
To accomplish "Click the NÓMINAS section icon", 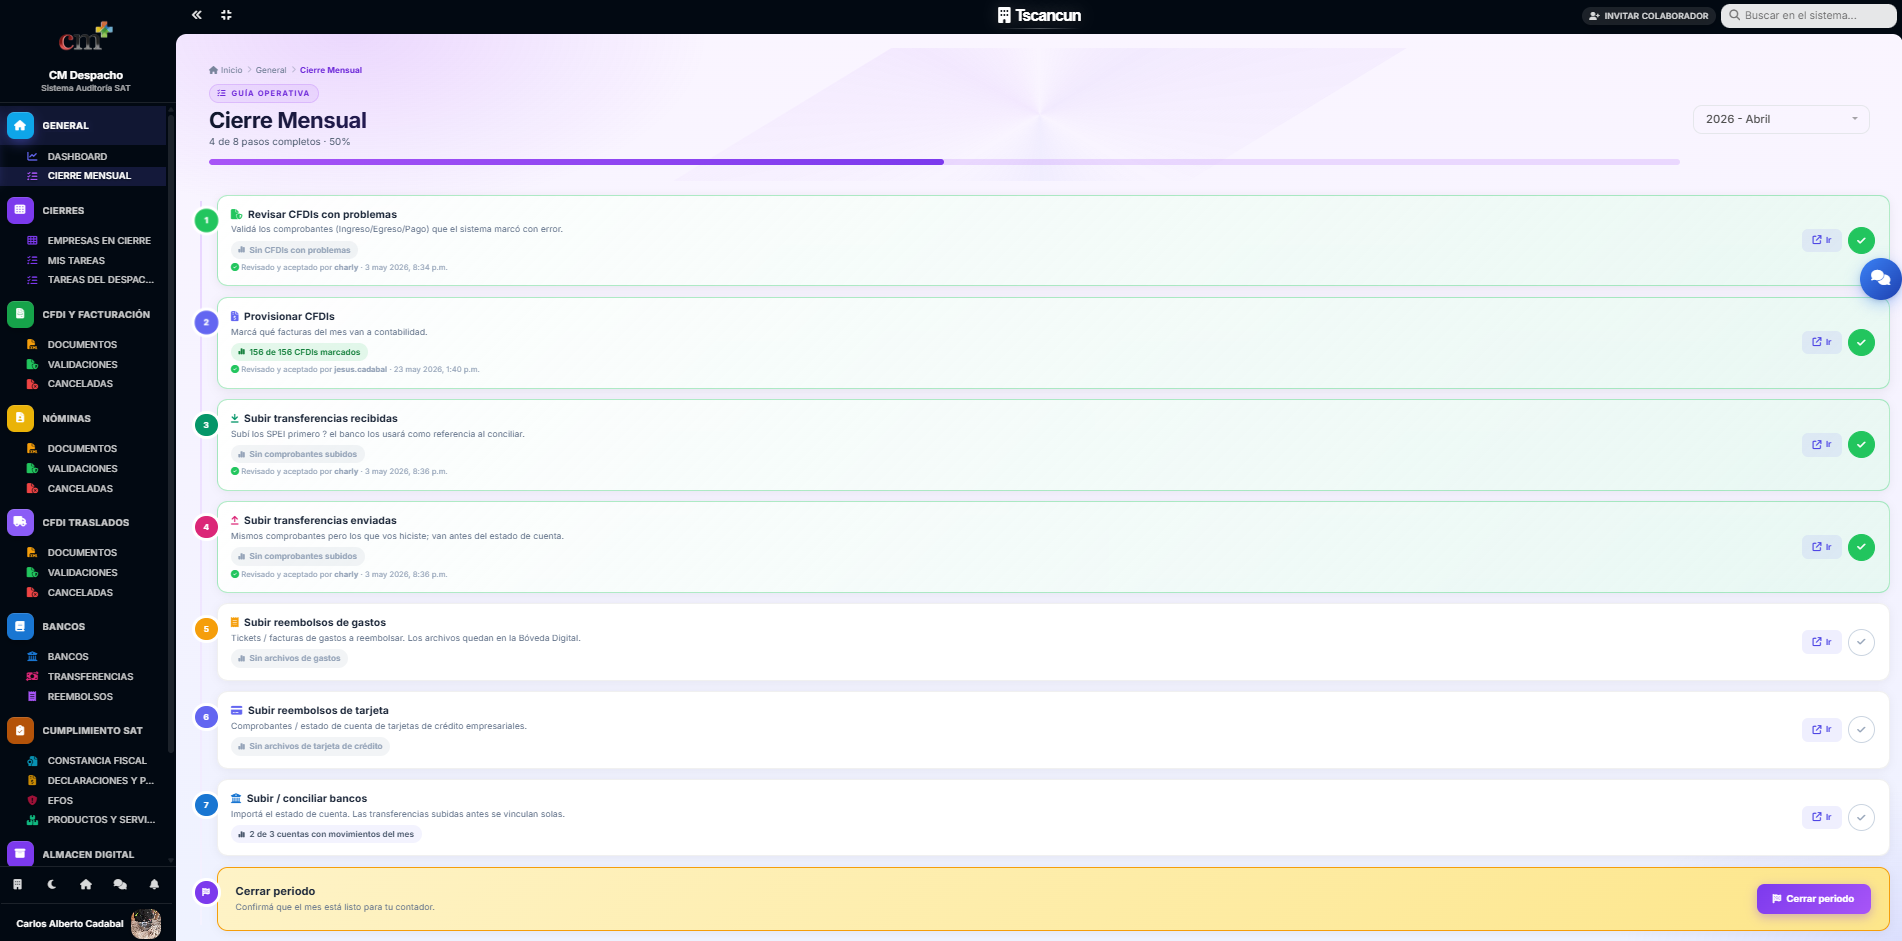I will point(20,418).
